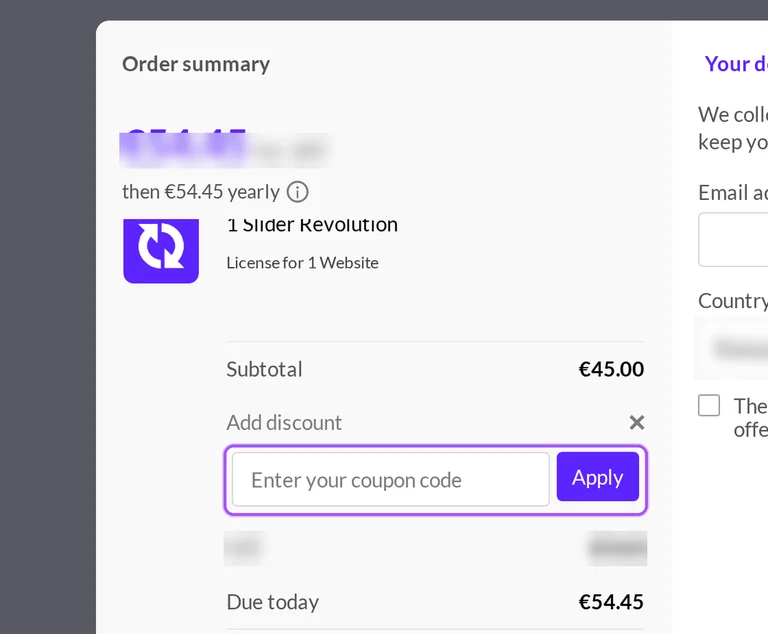The height and width of the screenshot is (634, 768).
Task: Click the Subtotal amount €45.00
Action: coord(611,369)
